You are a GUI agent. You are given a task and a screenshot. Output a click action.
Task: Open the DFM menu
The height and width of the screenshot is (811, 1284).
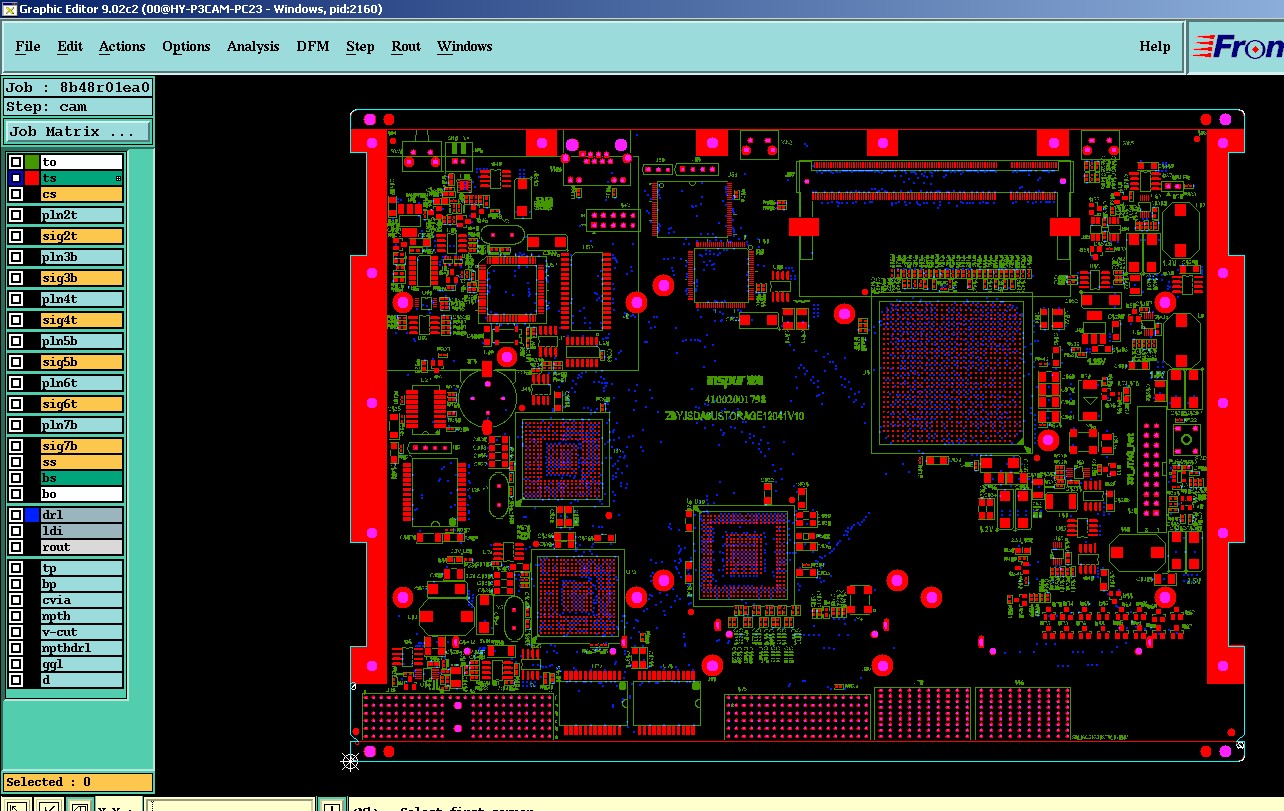coord(313,46)
